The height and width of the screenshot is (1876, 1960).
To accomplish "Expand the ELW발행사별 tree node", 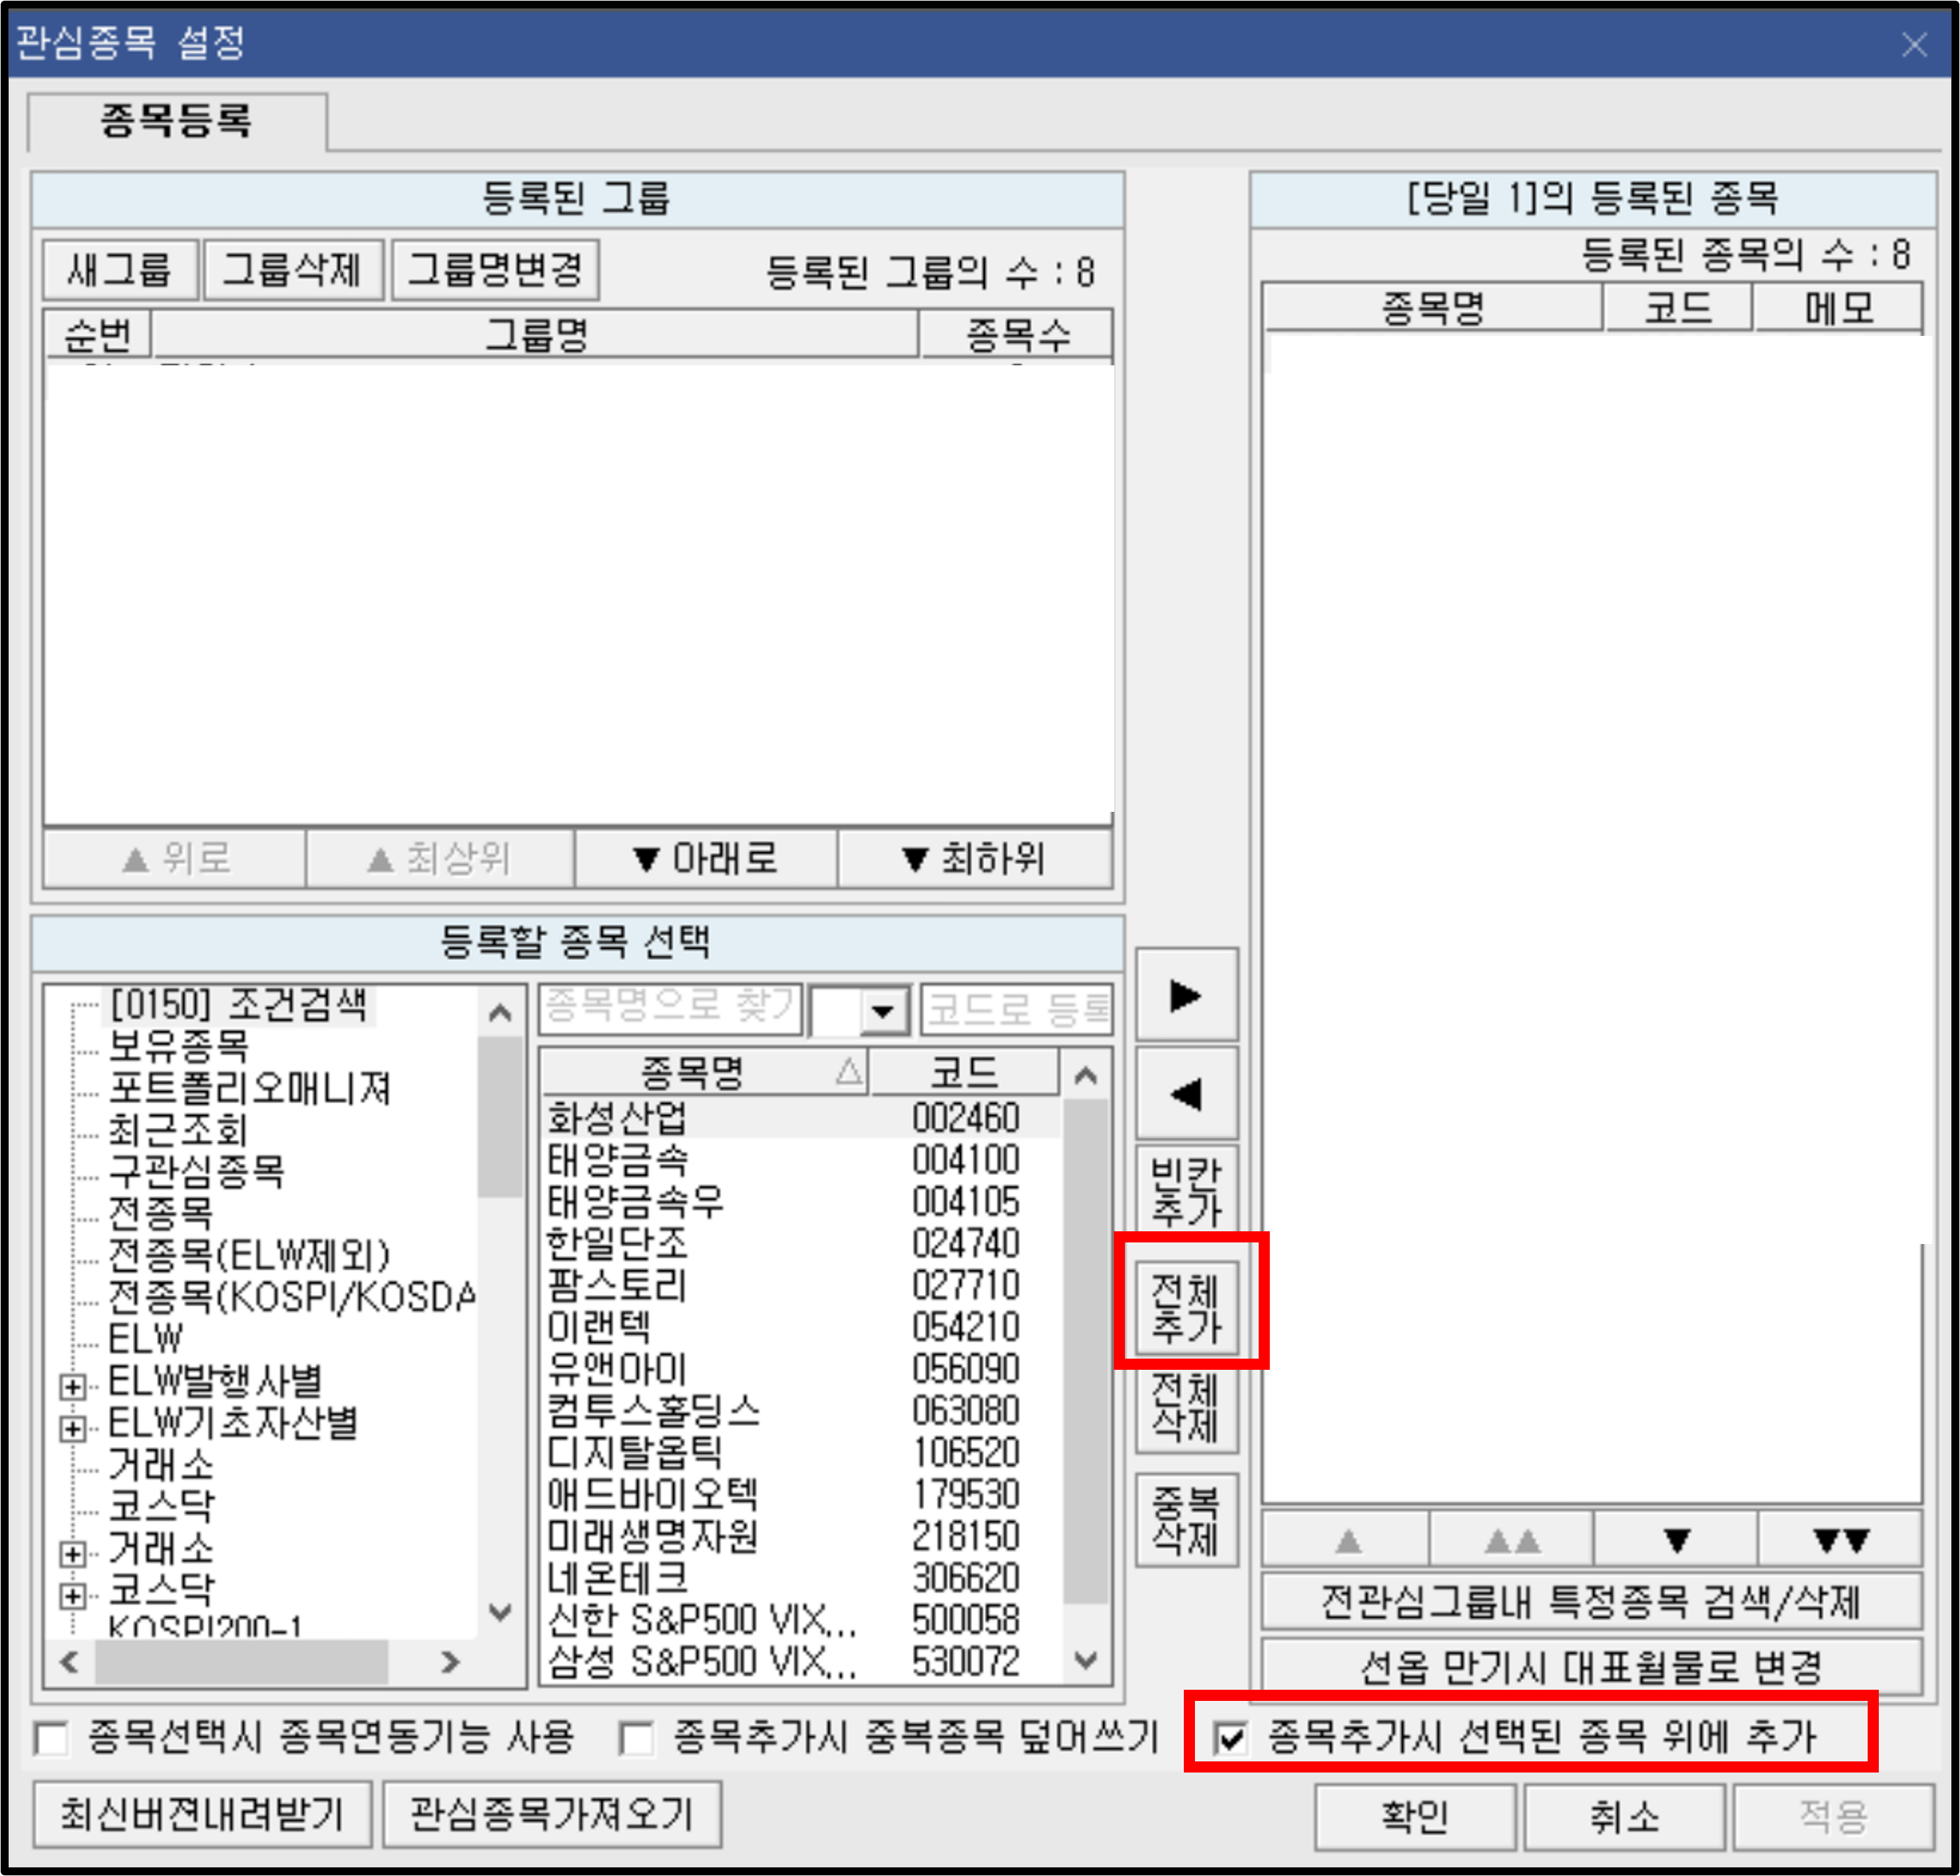I will (72, 1386).
